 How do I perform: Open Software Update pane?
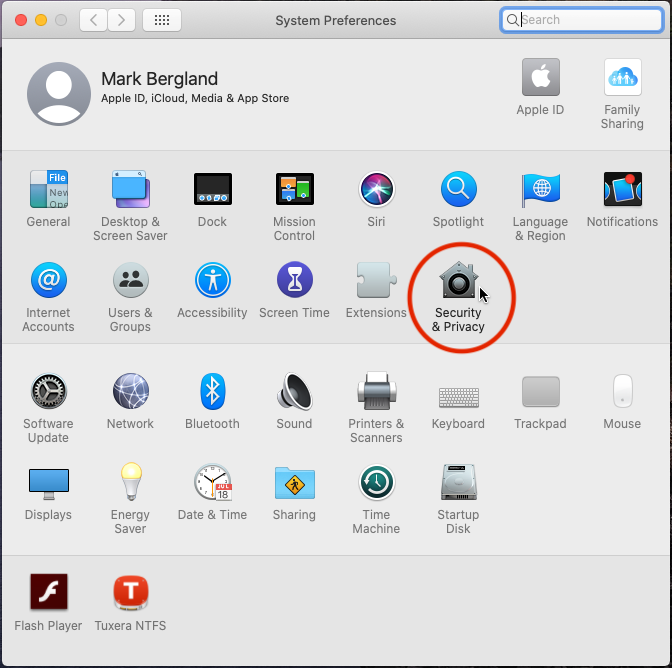pyautogui.click(x=48, y=391)
